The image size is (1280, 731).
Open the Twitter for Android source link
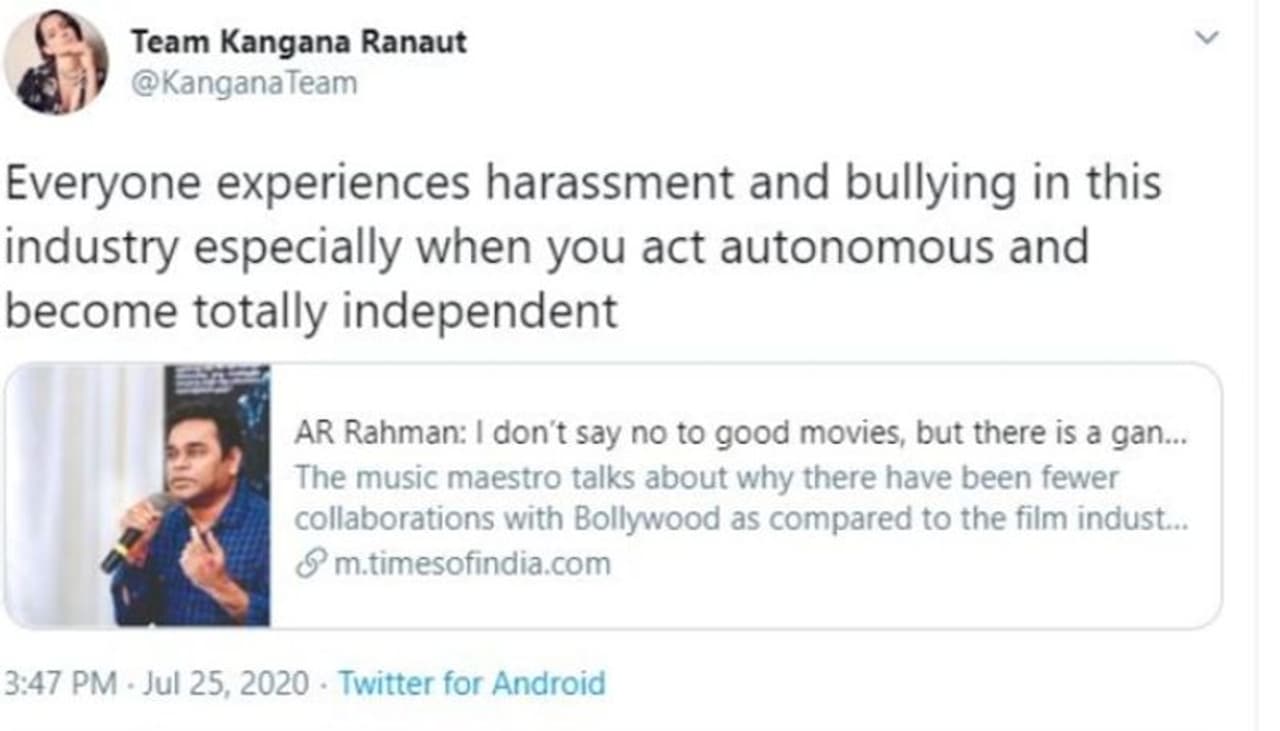point(472,684)
